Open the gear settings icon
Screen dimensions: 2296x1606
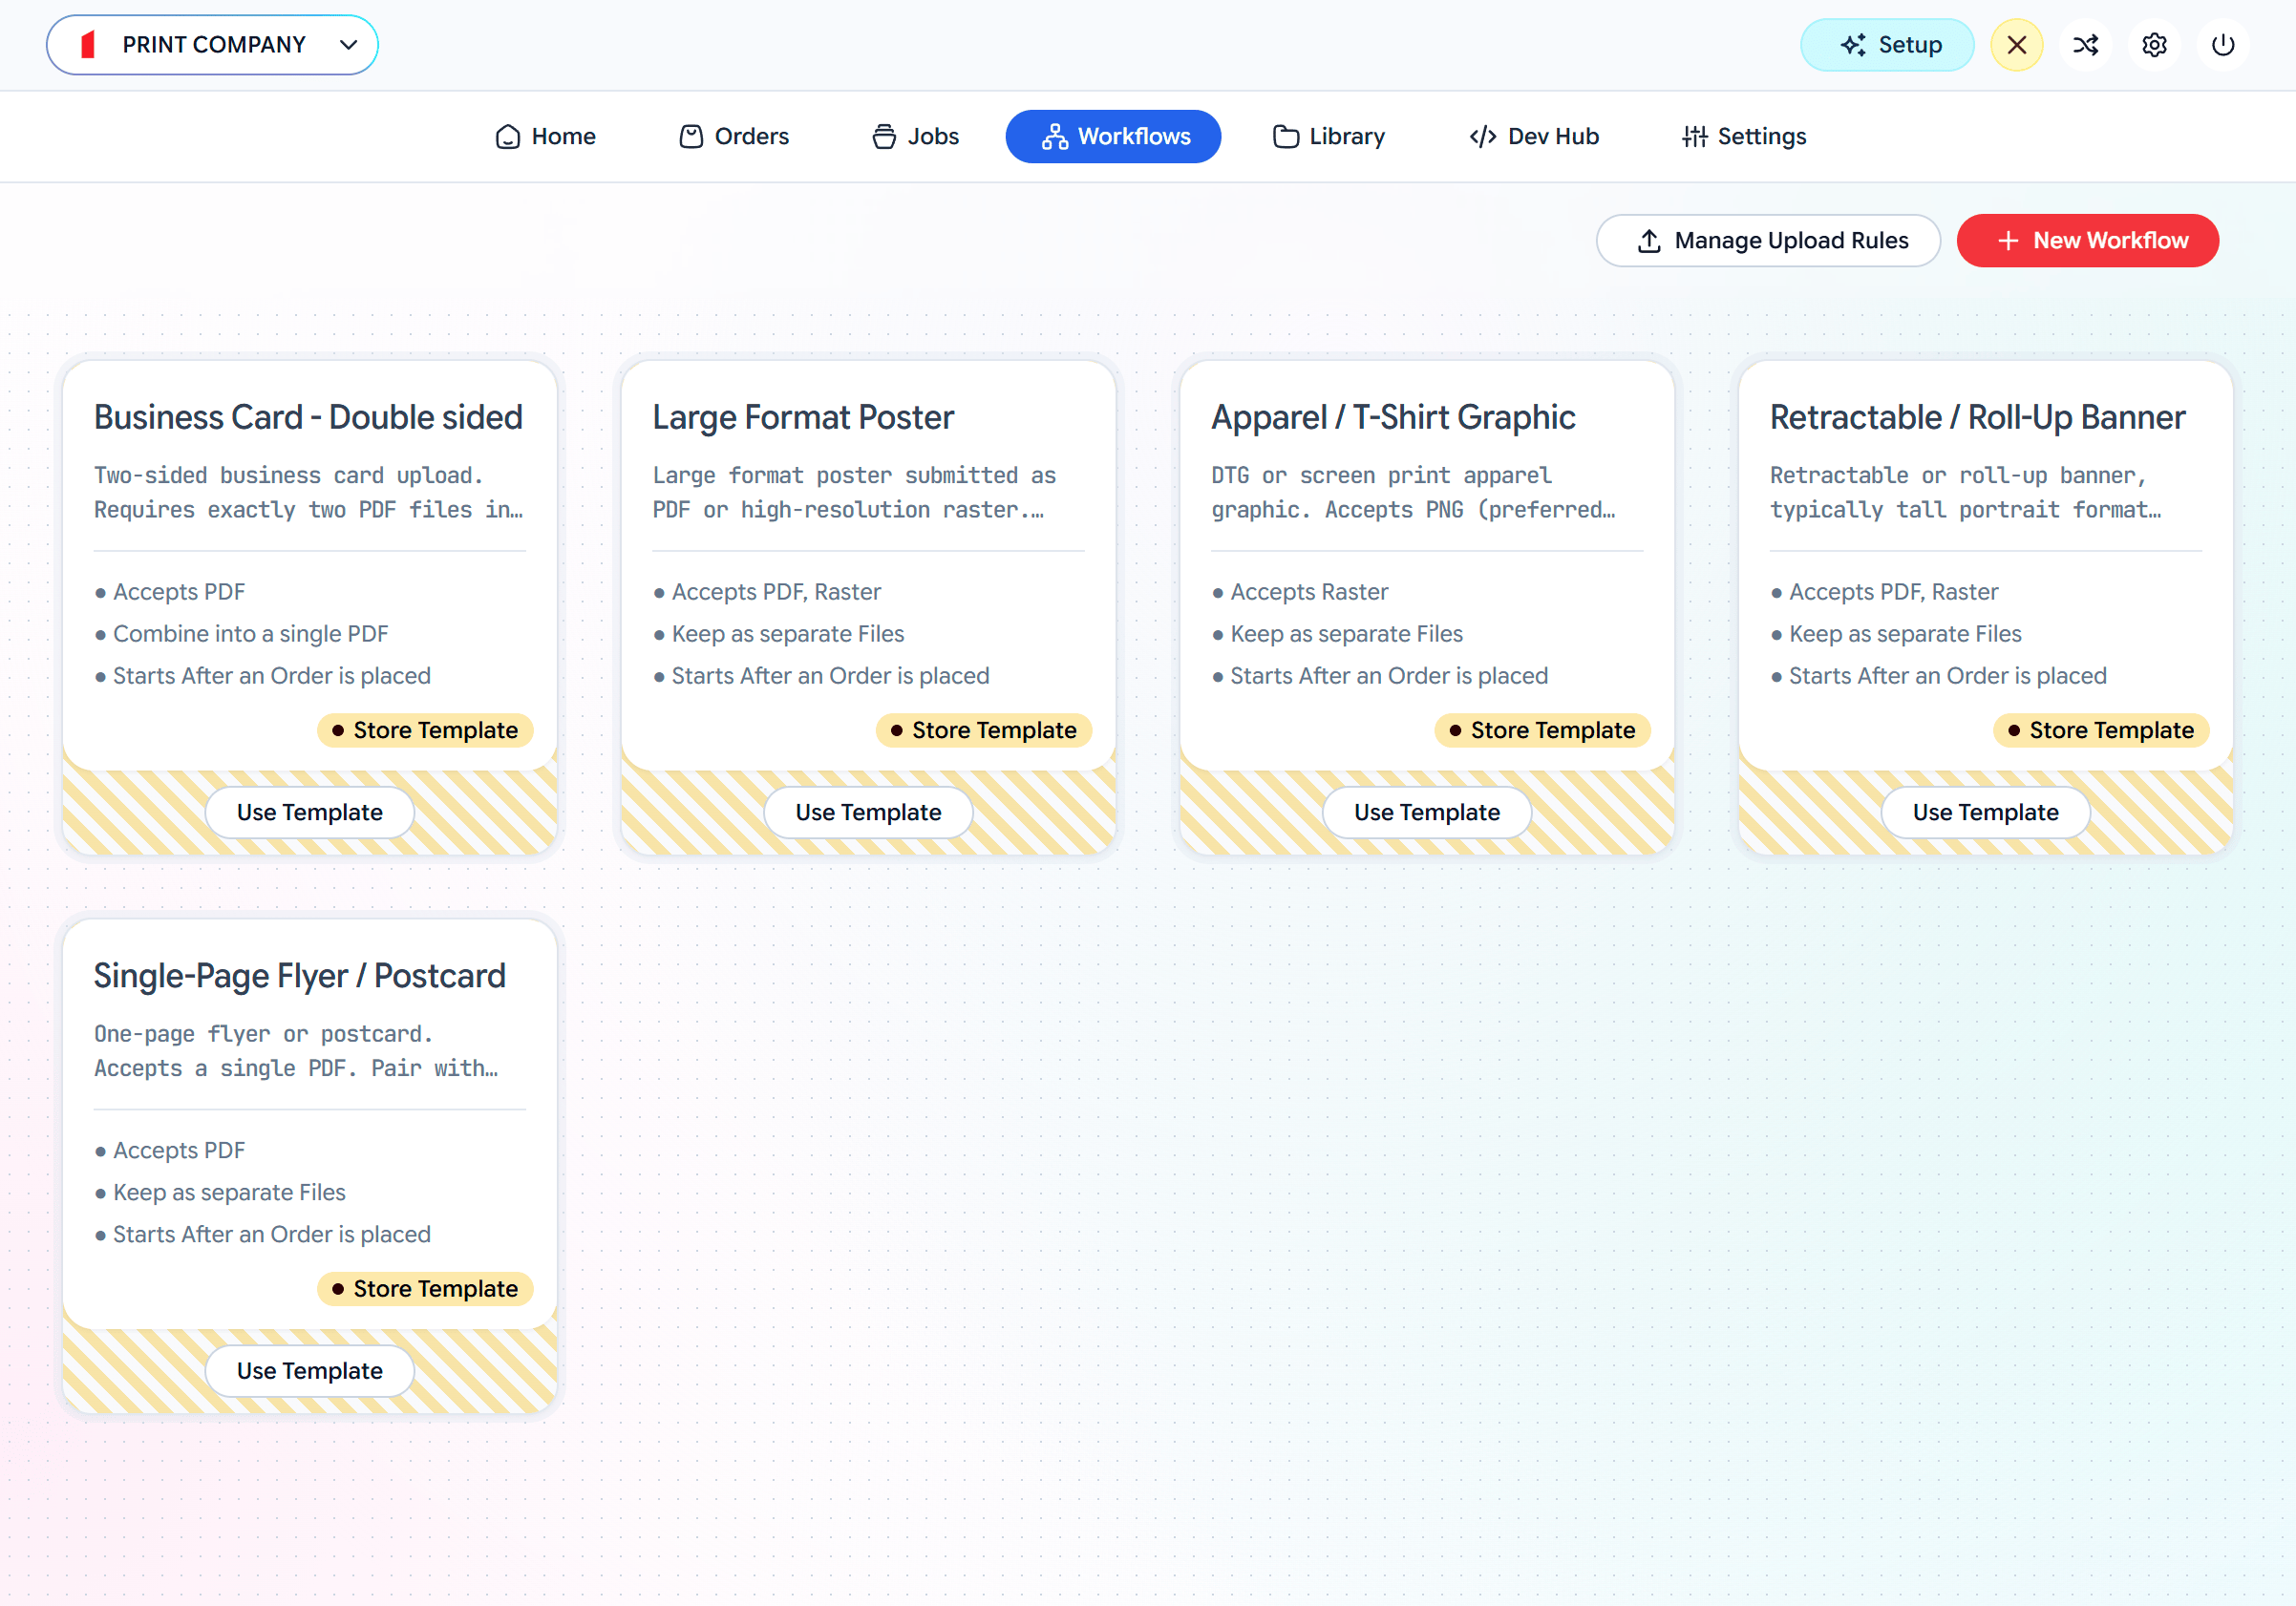pos(2154,45)
